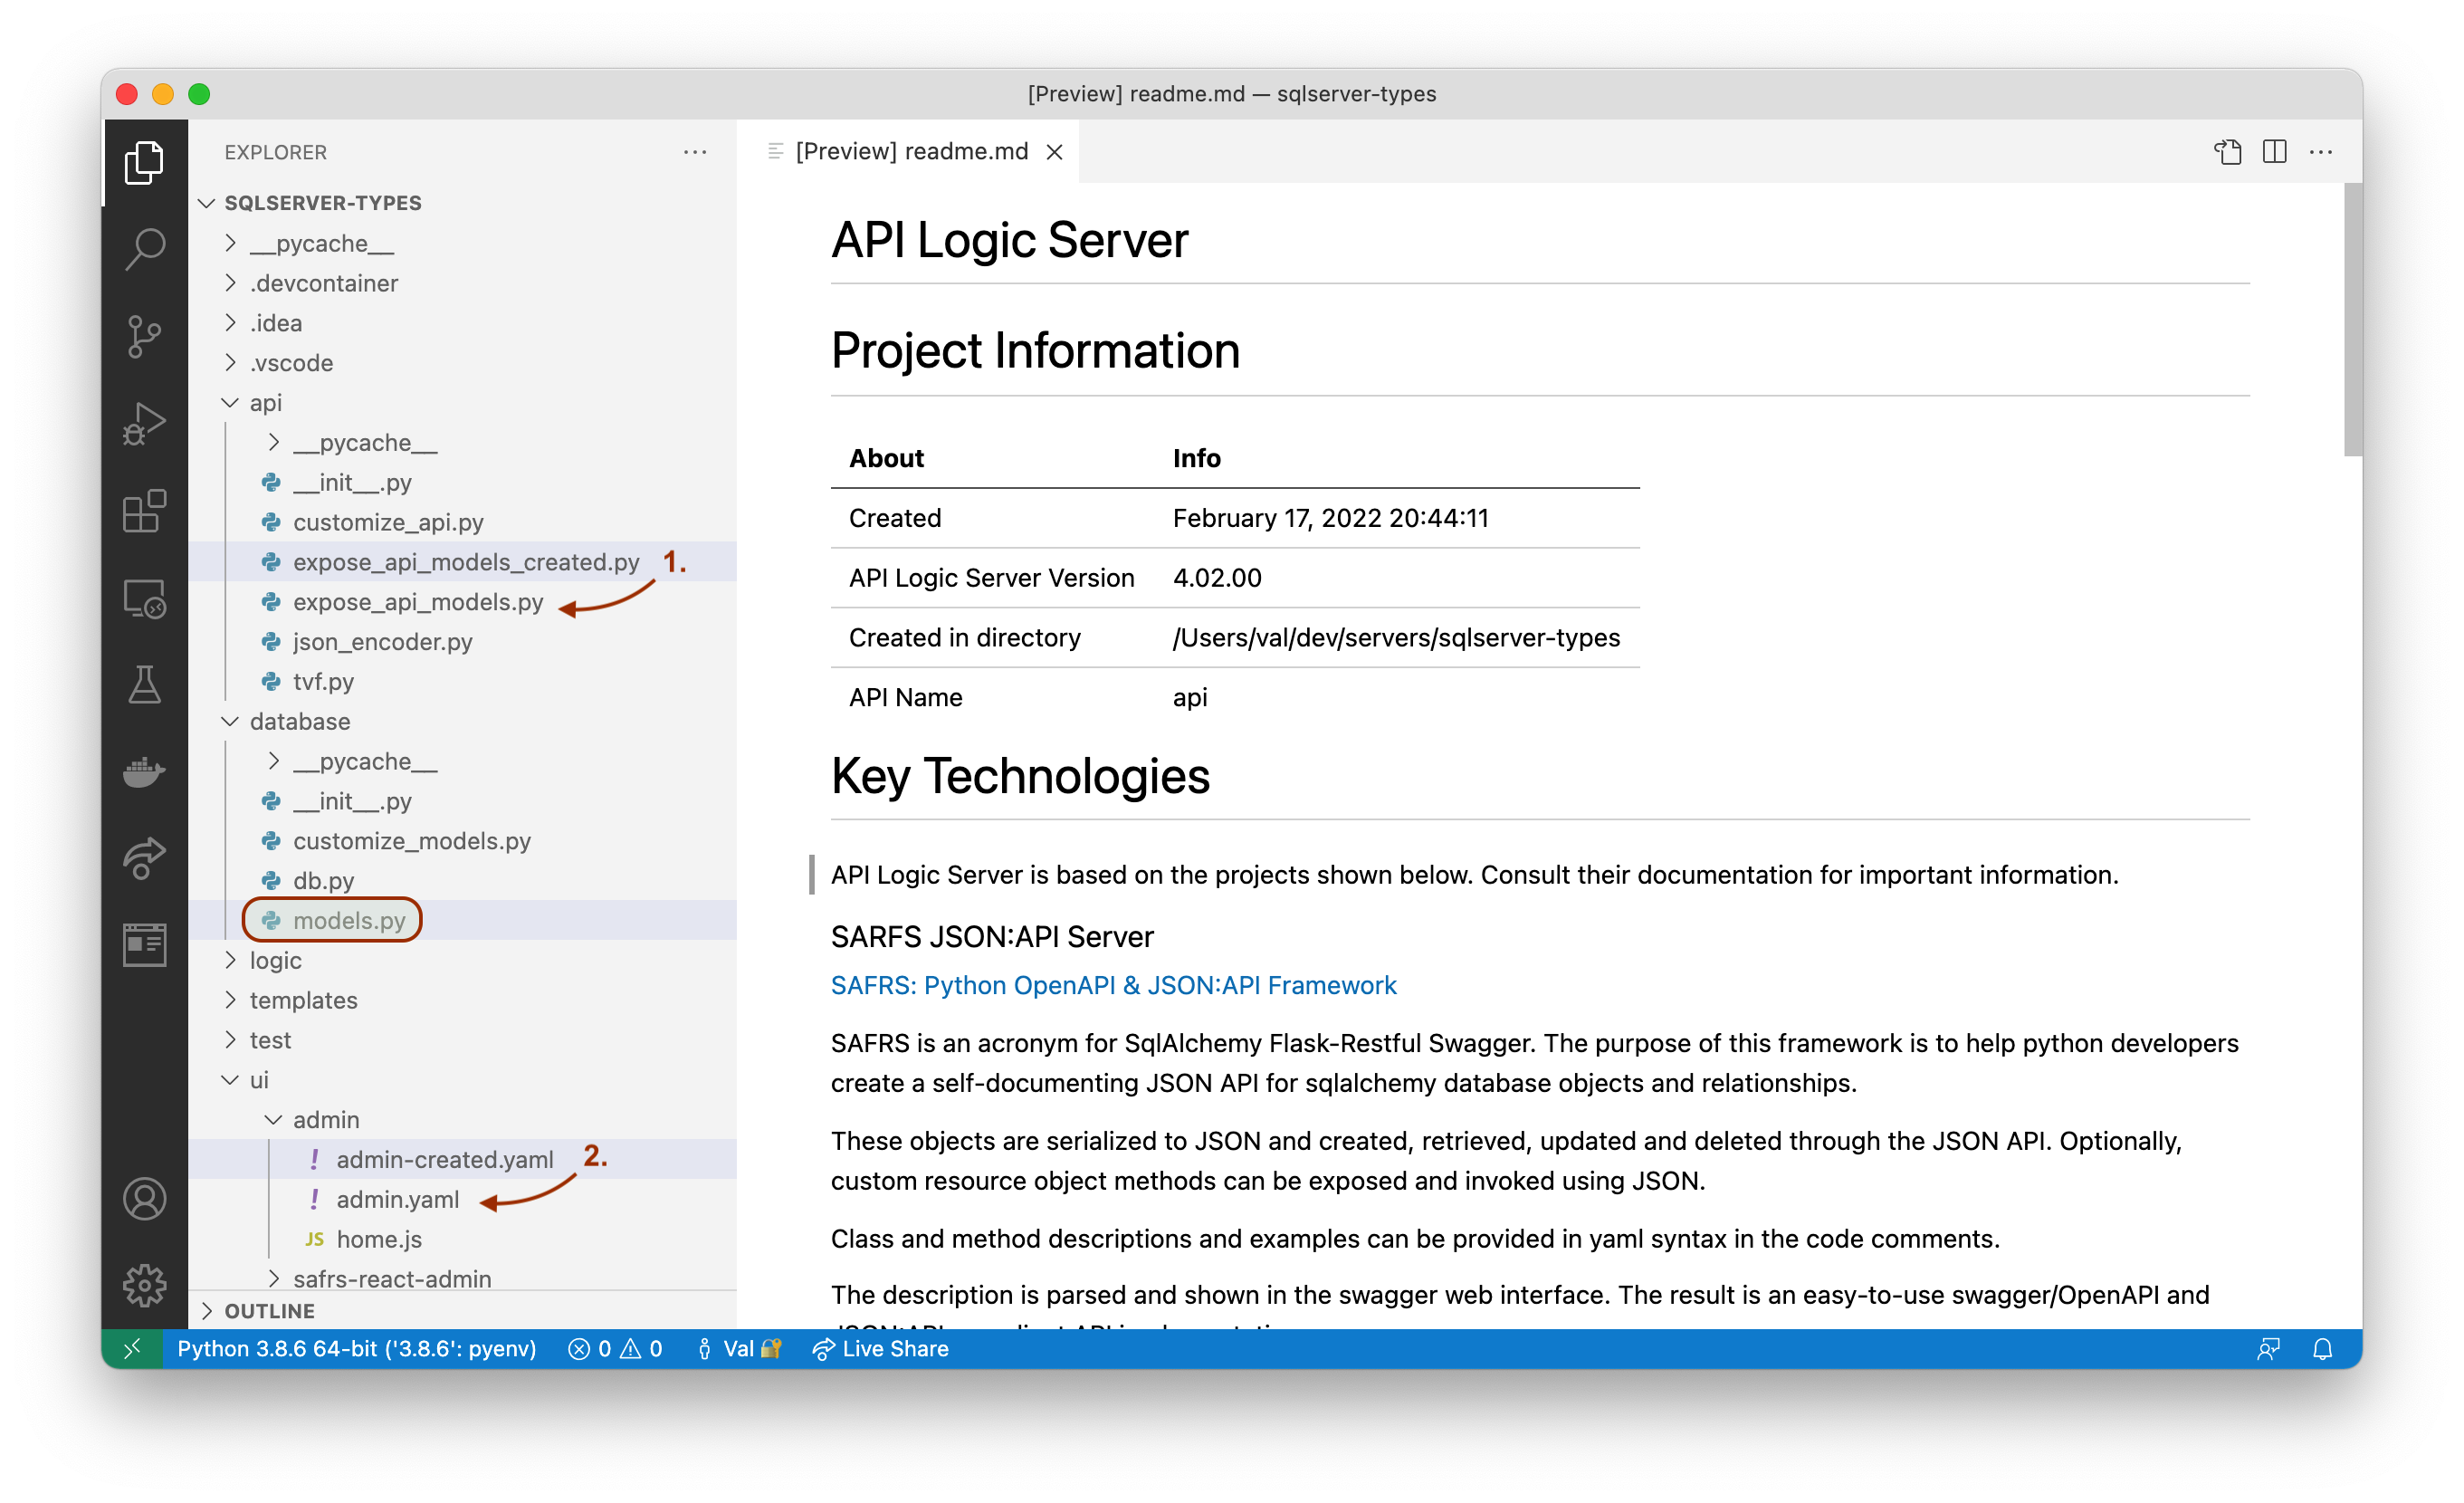
Task: Open the Accounts icon
Action: (144, 1198)
